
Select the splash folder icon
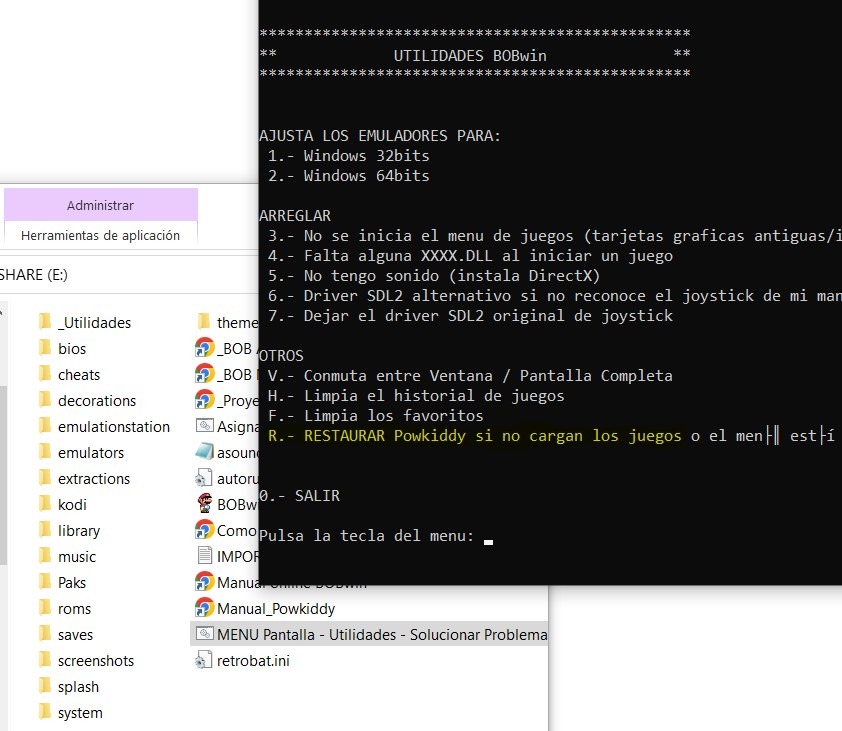click(x=45, y=686)
